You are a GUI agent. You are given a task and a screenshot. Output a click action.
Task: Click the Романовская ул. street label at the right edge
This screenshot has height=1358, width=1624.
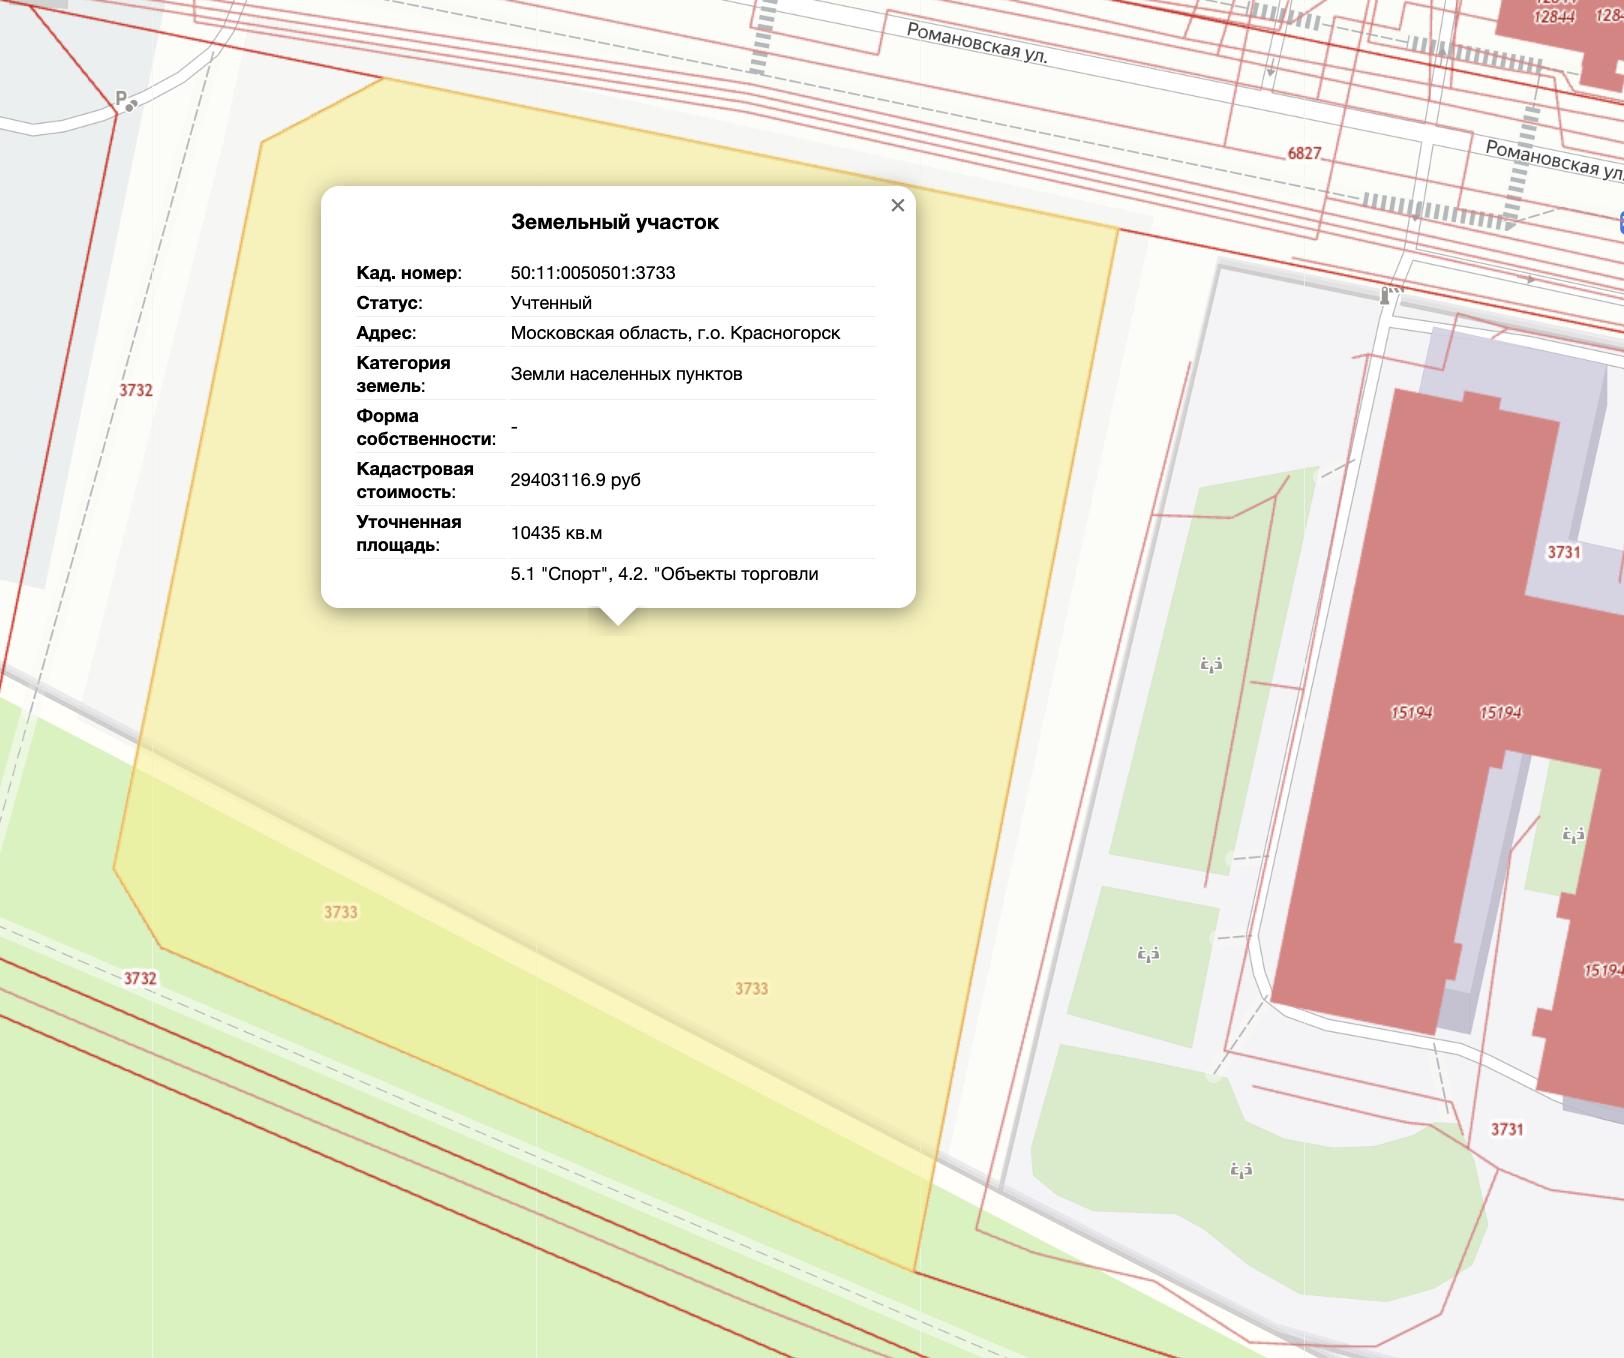point(1554,160)
